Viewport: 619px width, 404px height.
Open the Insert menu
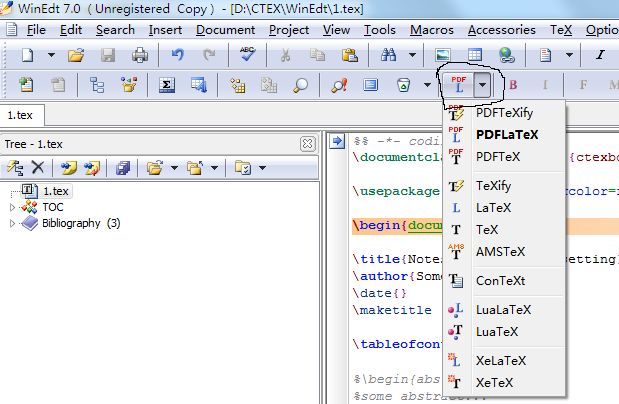[x=165, y=30]
